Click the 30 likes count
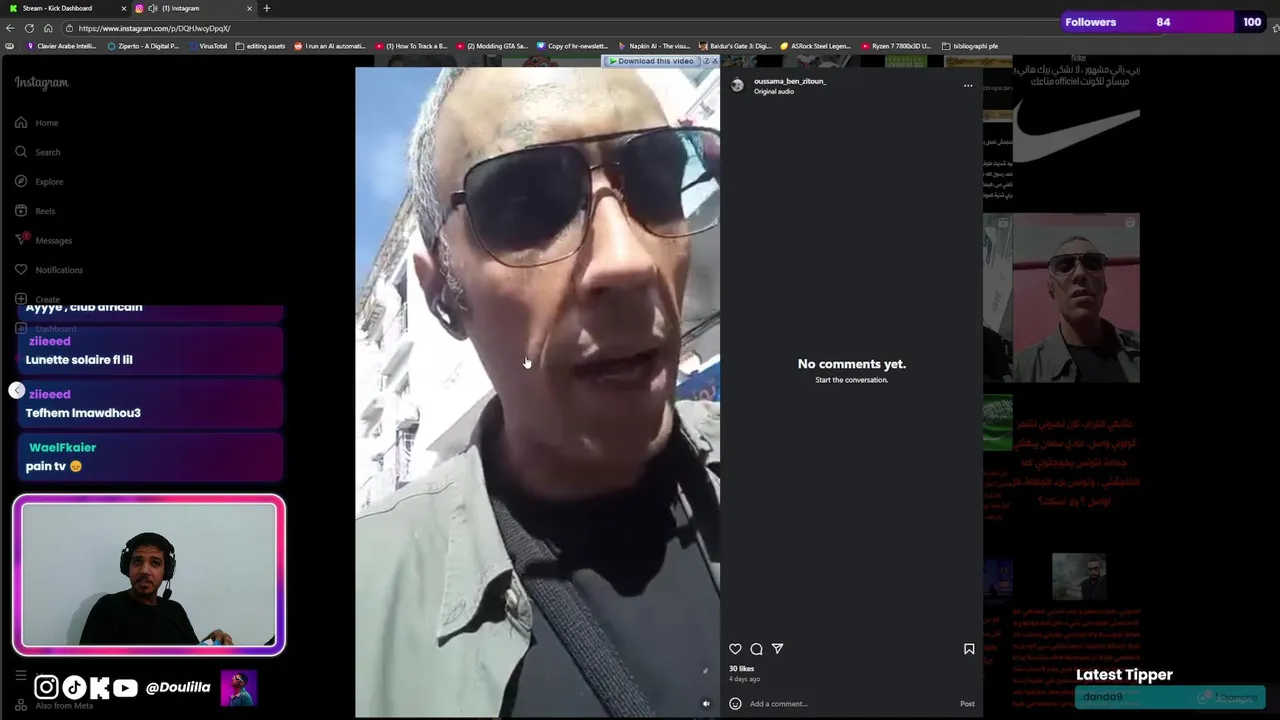The image size is (1280, 720). coord(741,669)
